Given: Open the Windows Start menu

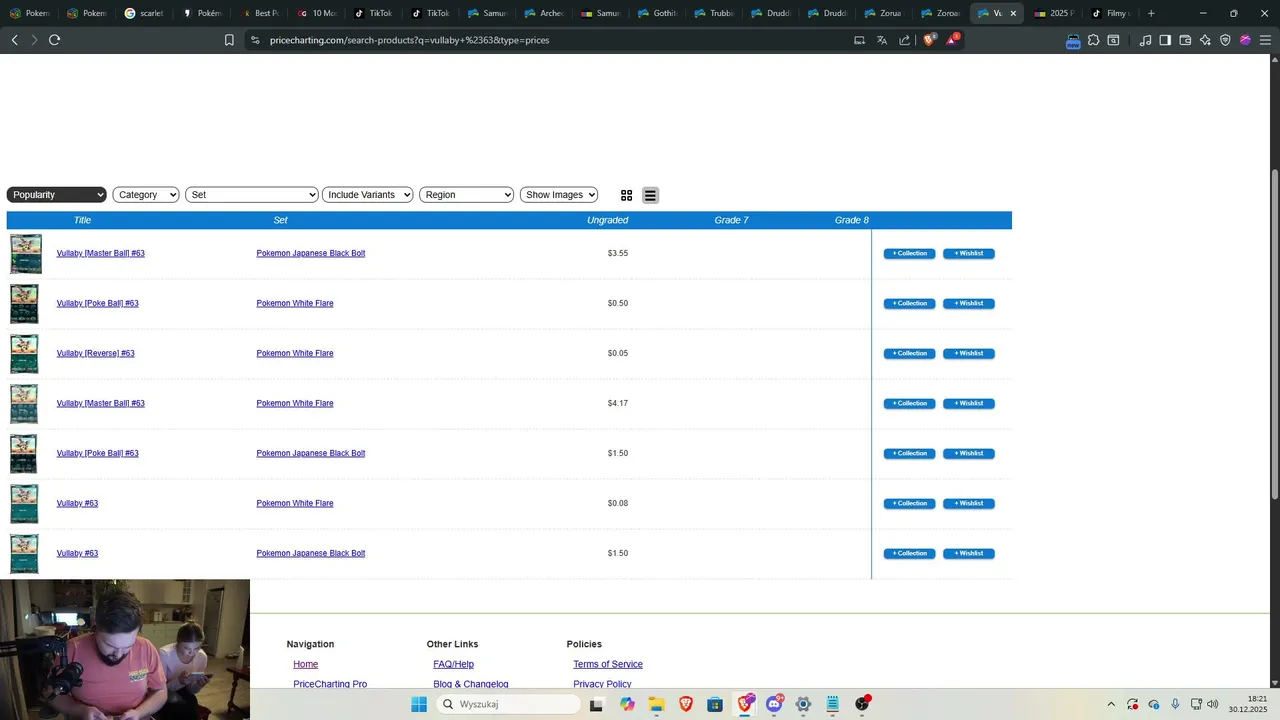Looking at the screenshot, I should tap(419, 704).
